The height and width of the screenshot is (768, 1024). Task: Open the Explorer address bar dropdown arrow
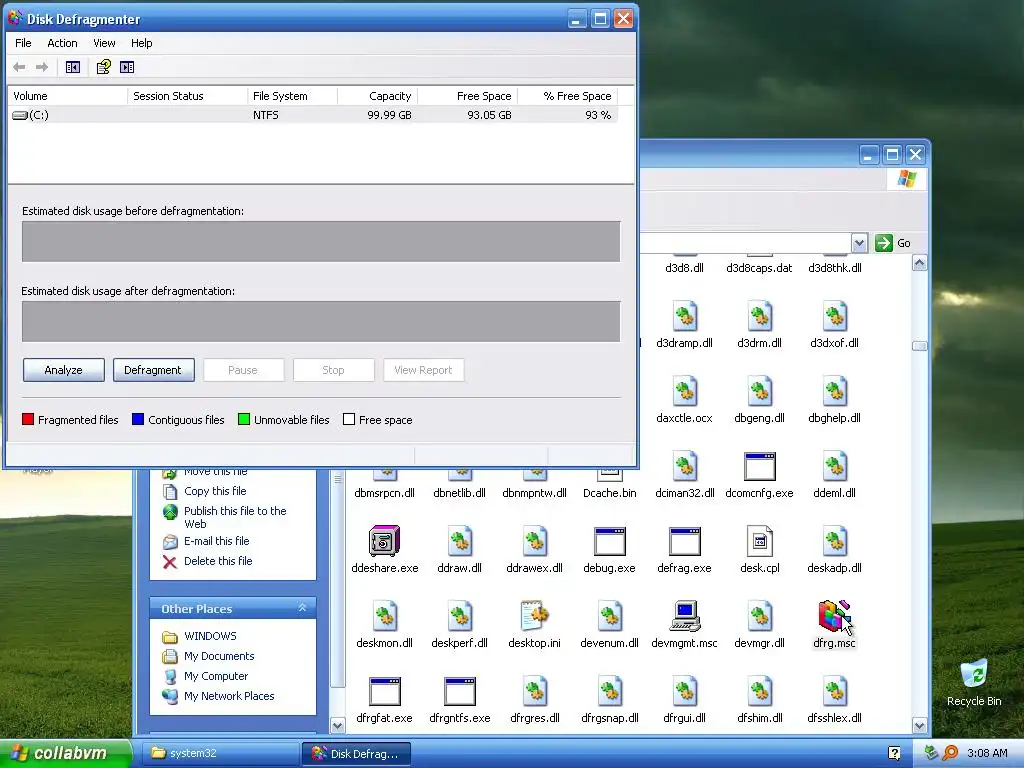point(859,243)
